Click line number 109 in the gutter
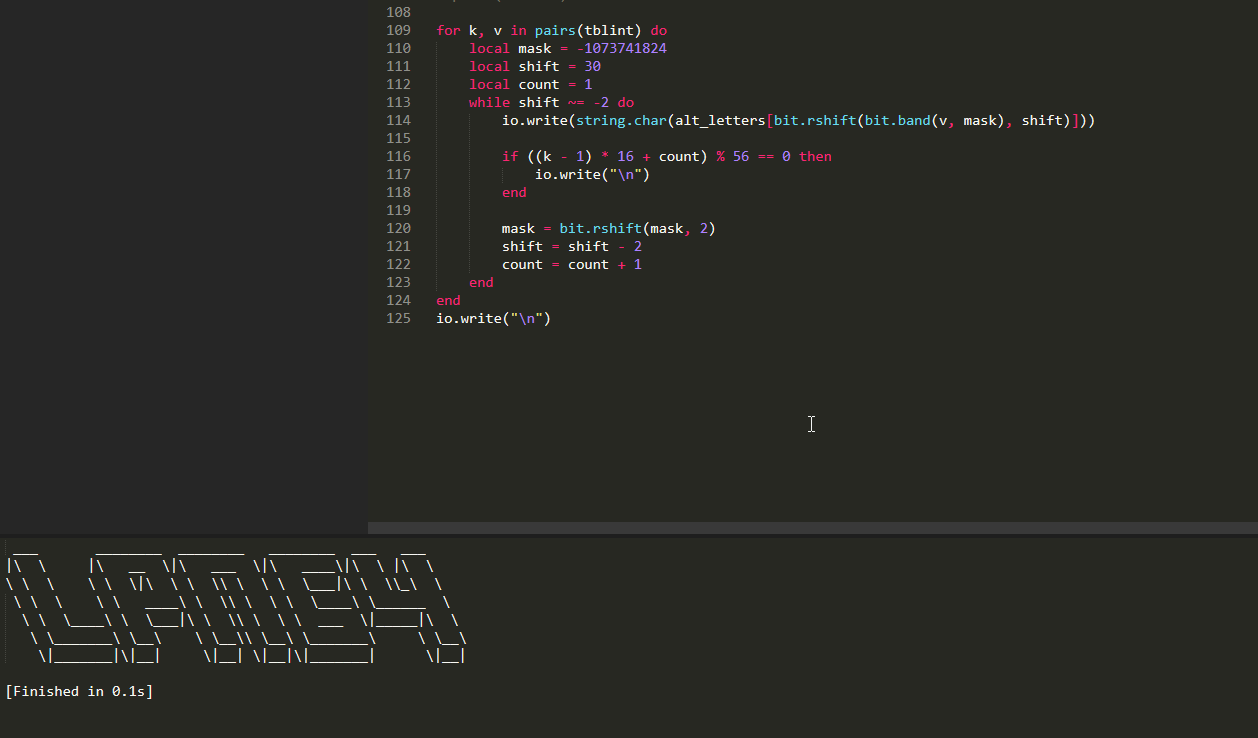Image resolution: width=1258 pixels, height=738 pixels. 398,31
